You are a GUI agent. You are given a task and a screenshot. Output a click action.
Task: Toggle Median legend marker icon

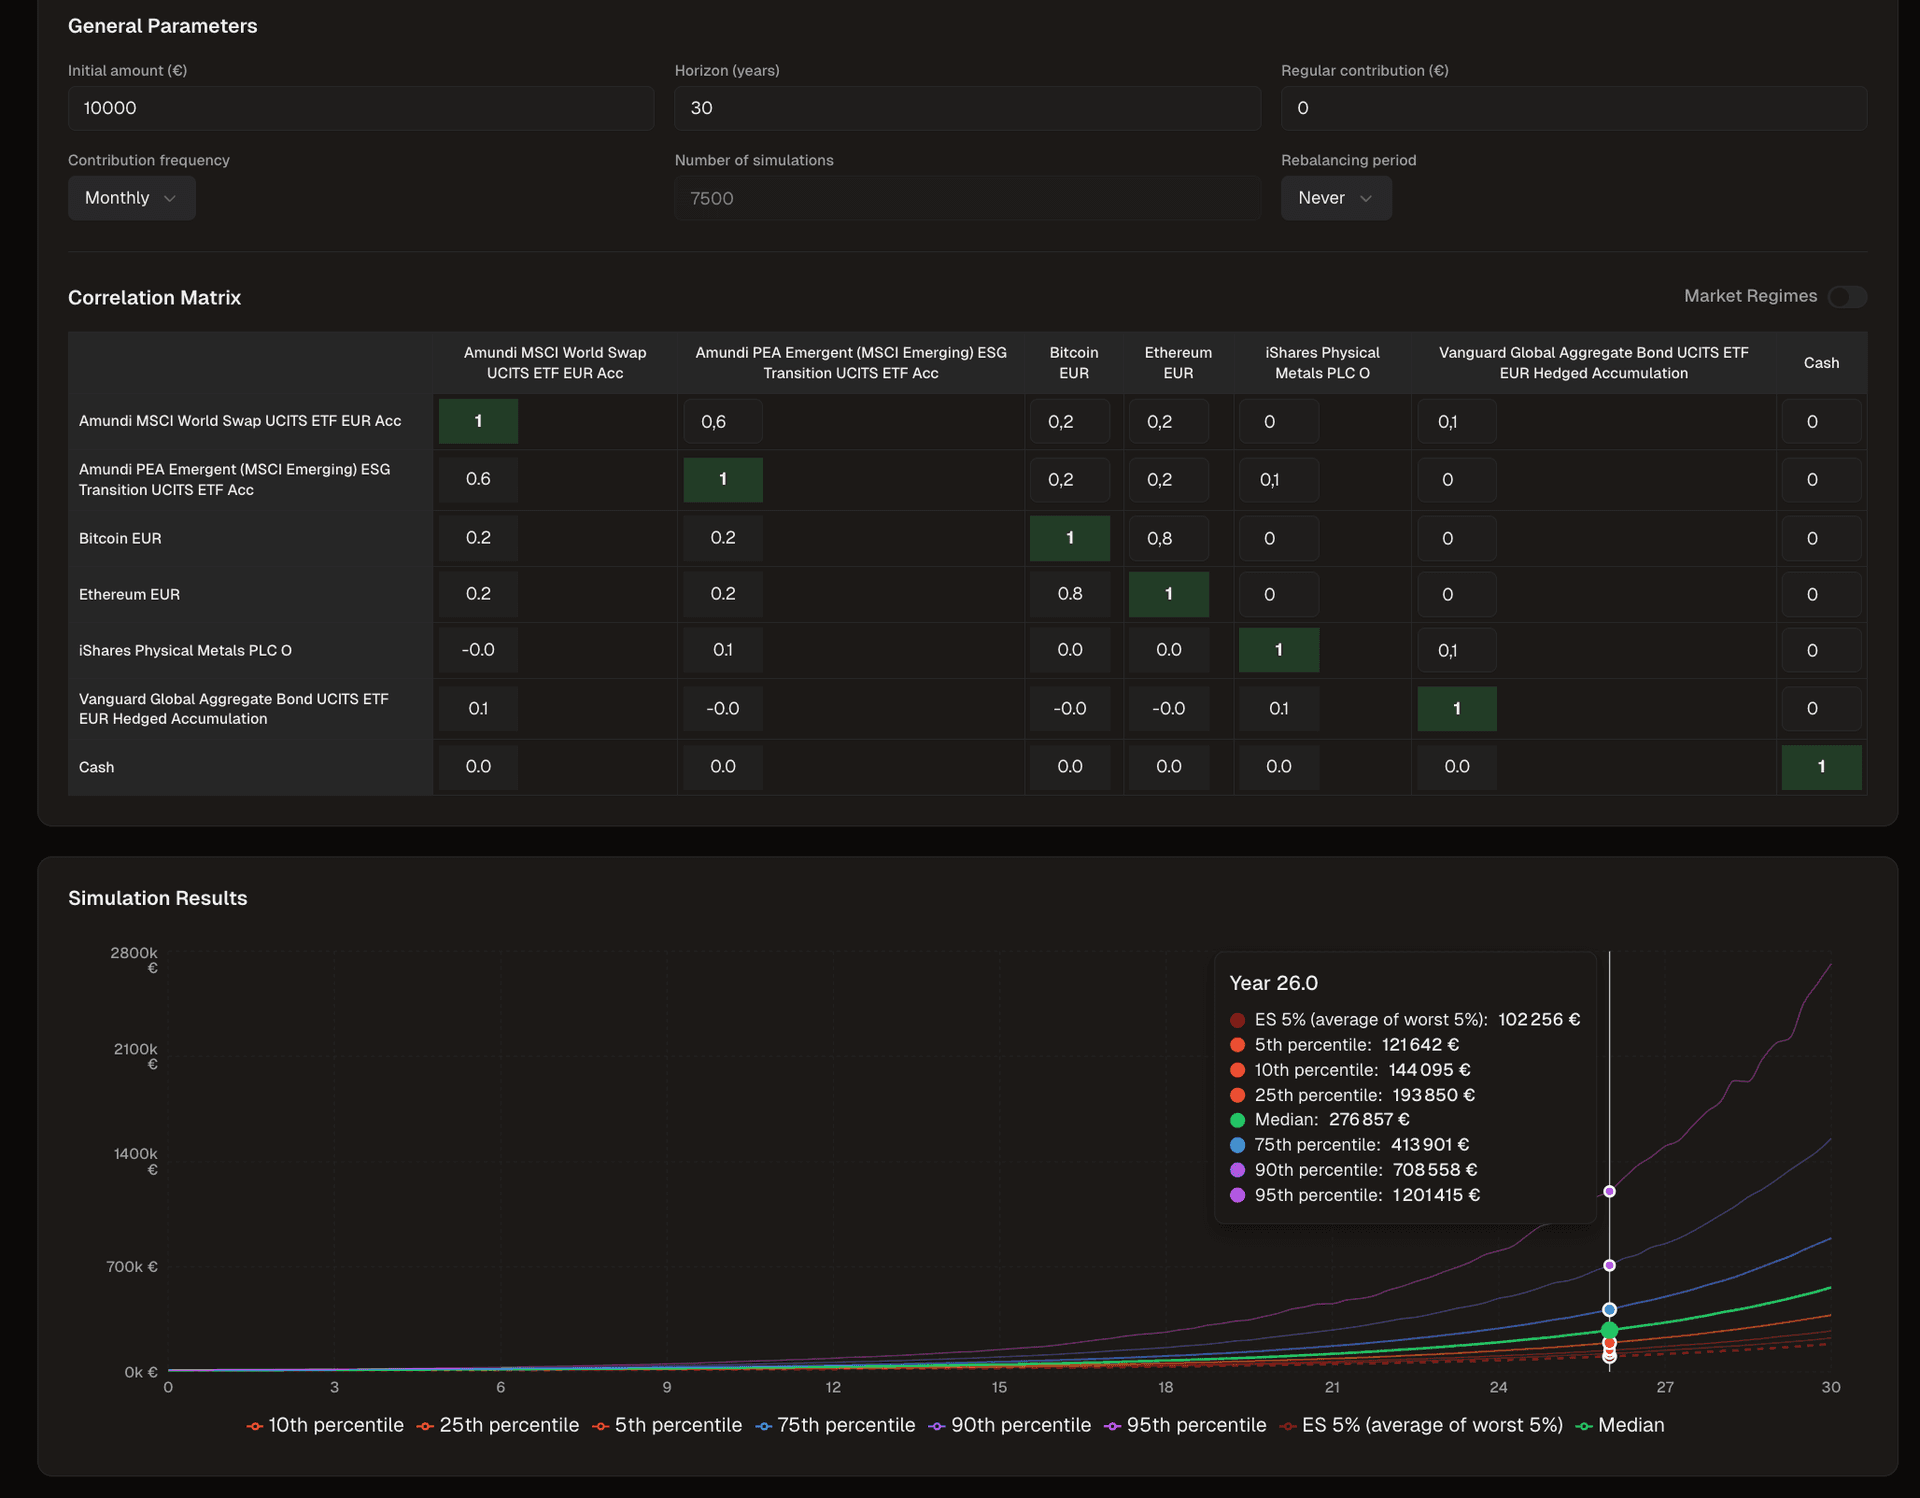[x=1584, y=1426]
